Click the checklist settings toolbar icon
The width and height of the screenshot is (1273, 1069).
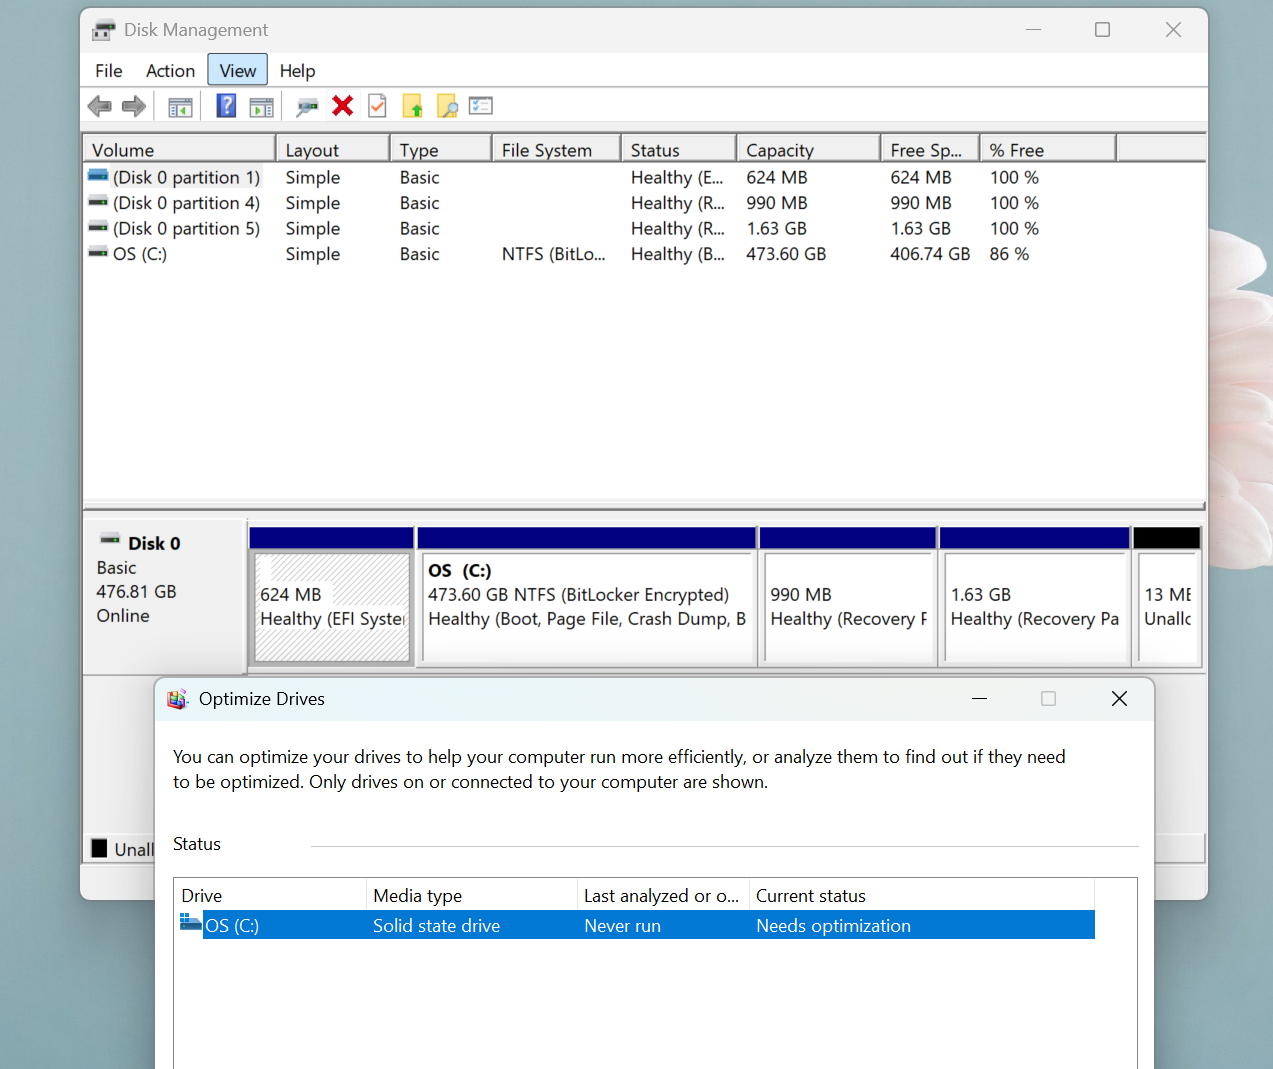481,106
